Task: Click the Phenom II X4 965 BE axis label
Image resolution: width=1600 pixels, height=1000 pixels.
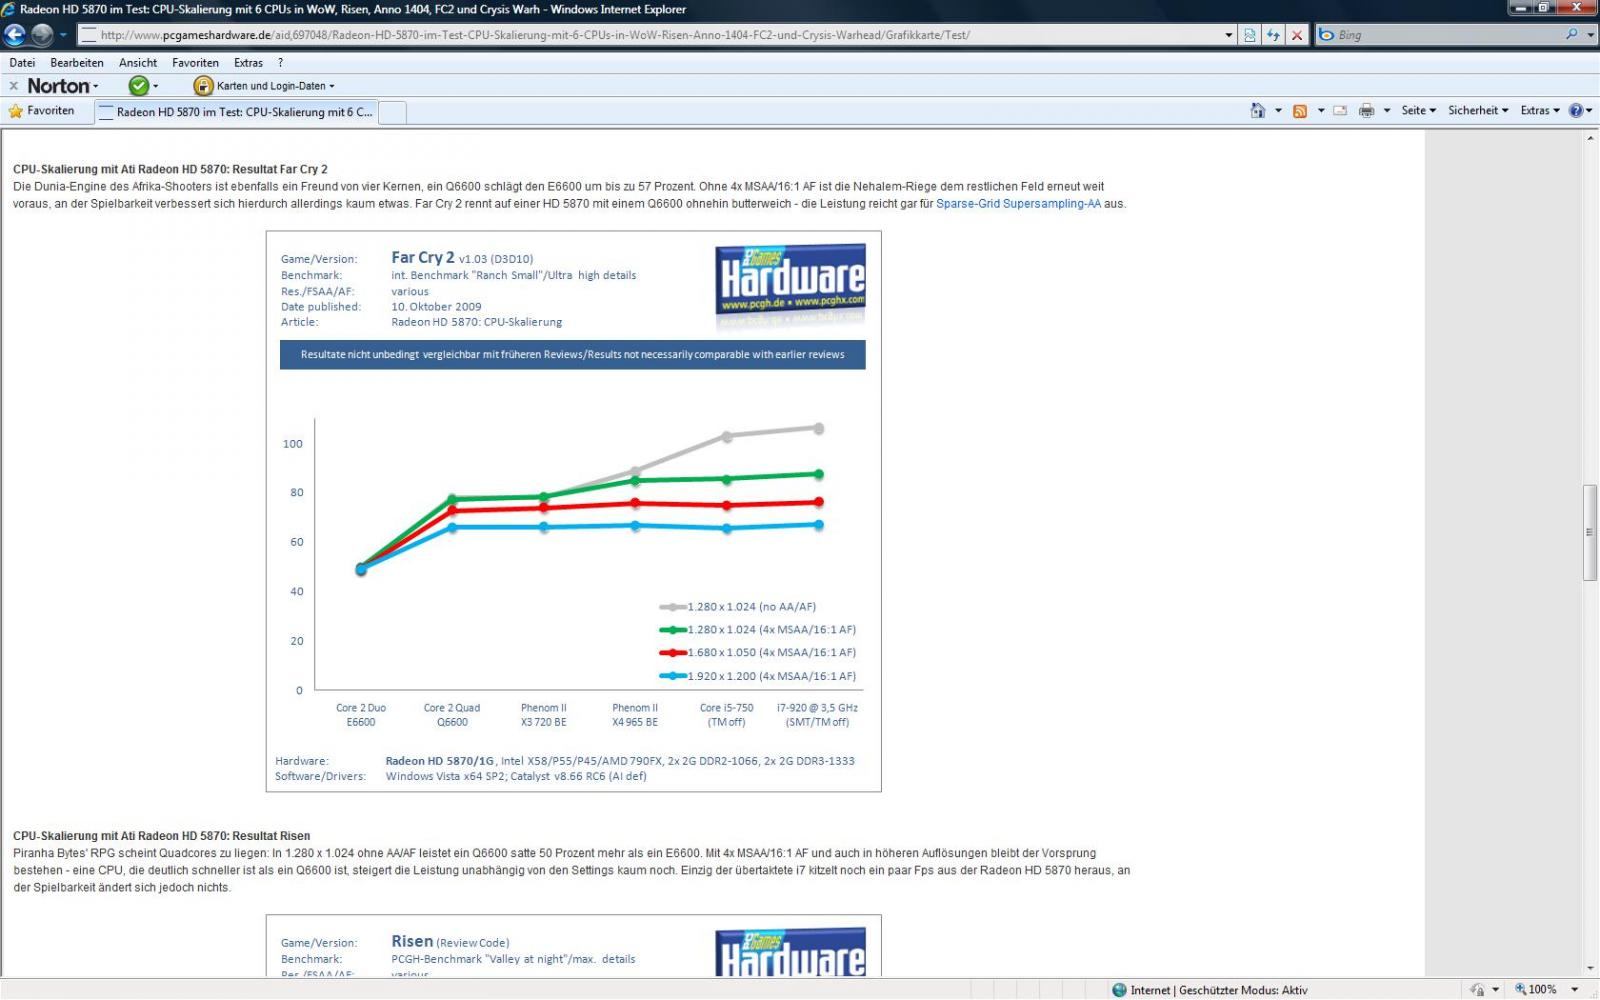Action: point(635,715)
